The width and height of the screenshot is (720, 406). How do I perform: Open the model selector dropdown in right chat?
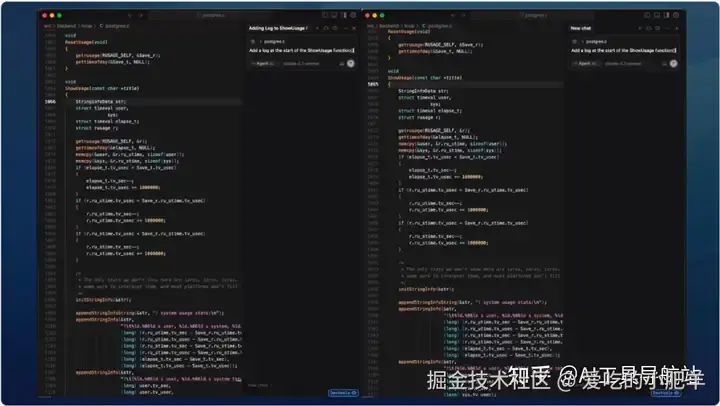pos(623,63)
